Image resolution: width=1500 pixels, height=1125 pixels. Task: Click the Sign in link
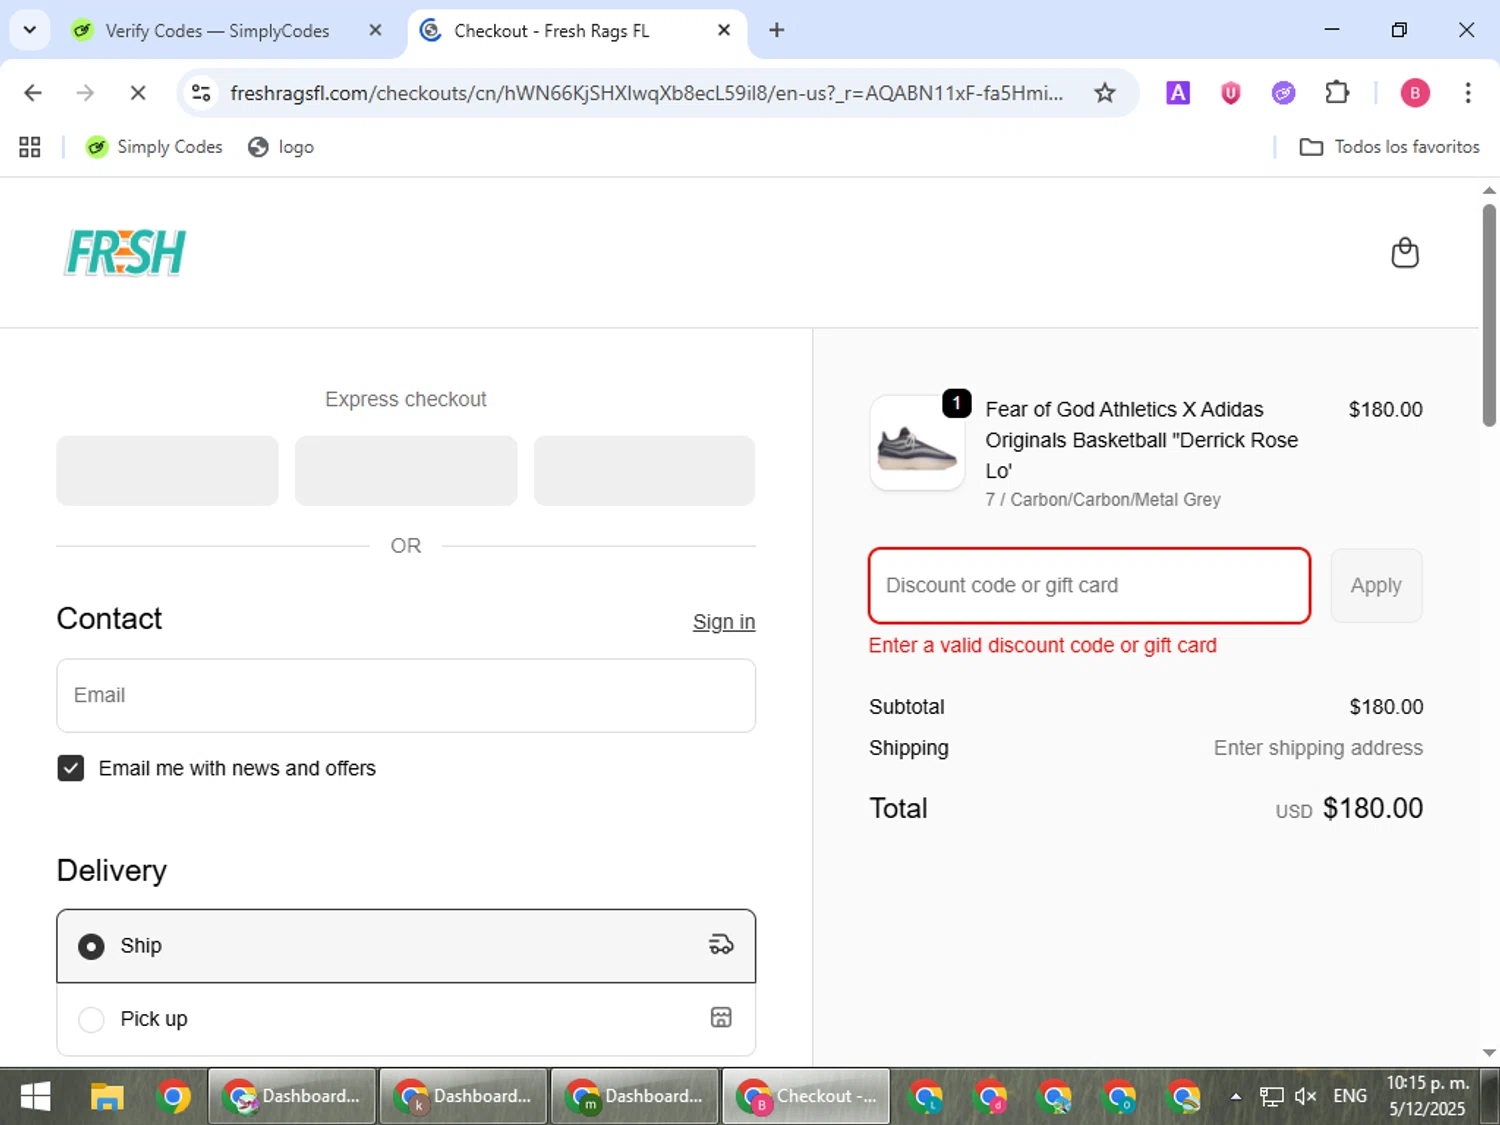[x=724, y=622]
